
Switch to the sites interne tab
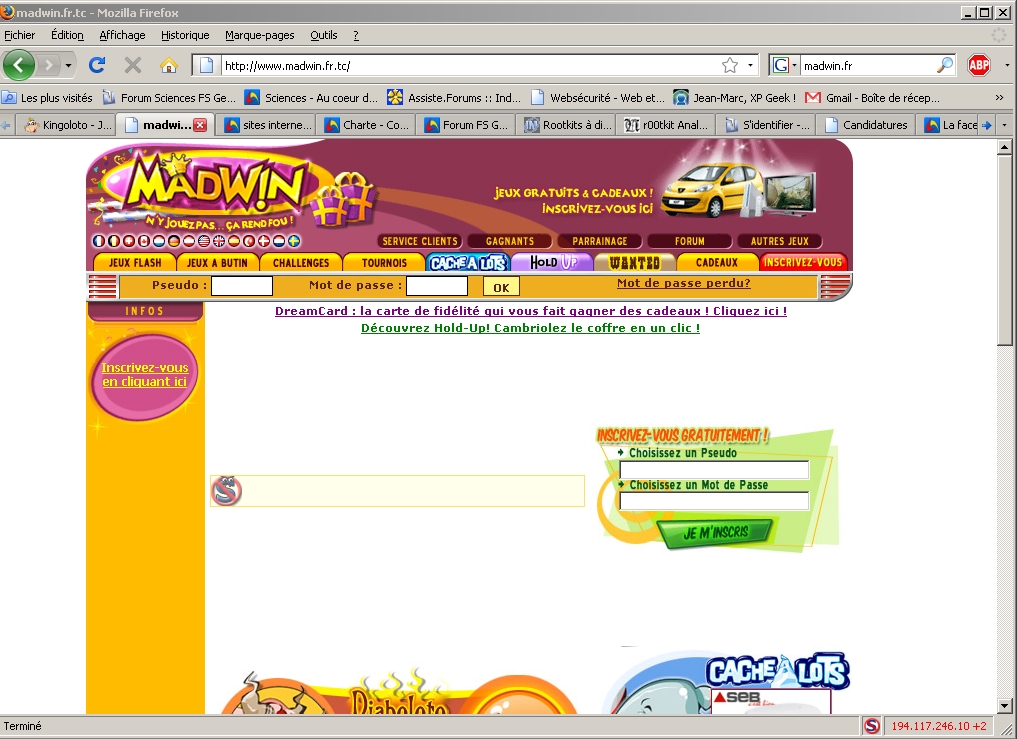point(269,125)
